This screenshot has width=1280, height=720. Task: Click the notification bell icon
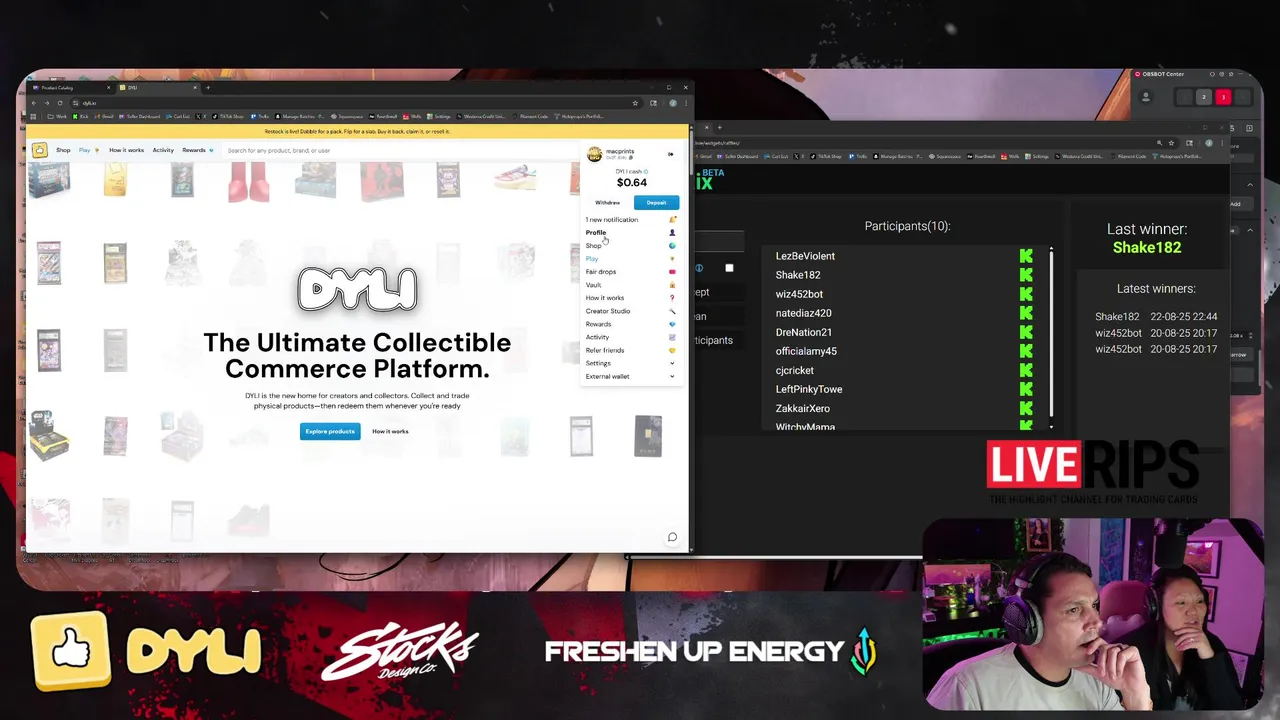click(672, 219)
